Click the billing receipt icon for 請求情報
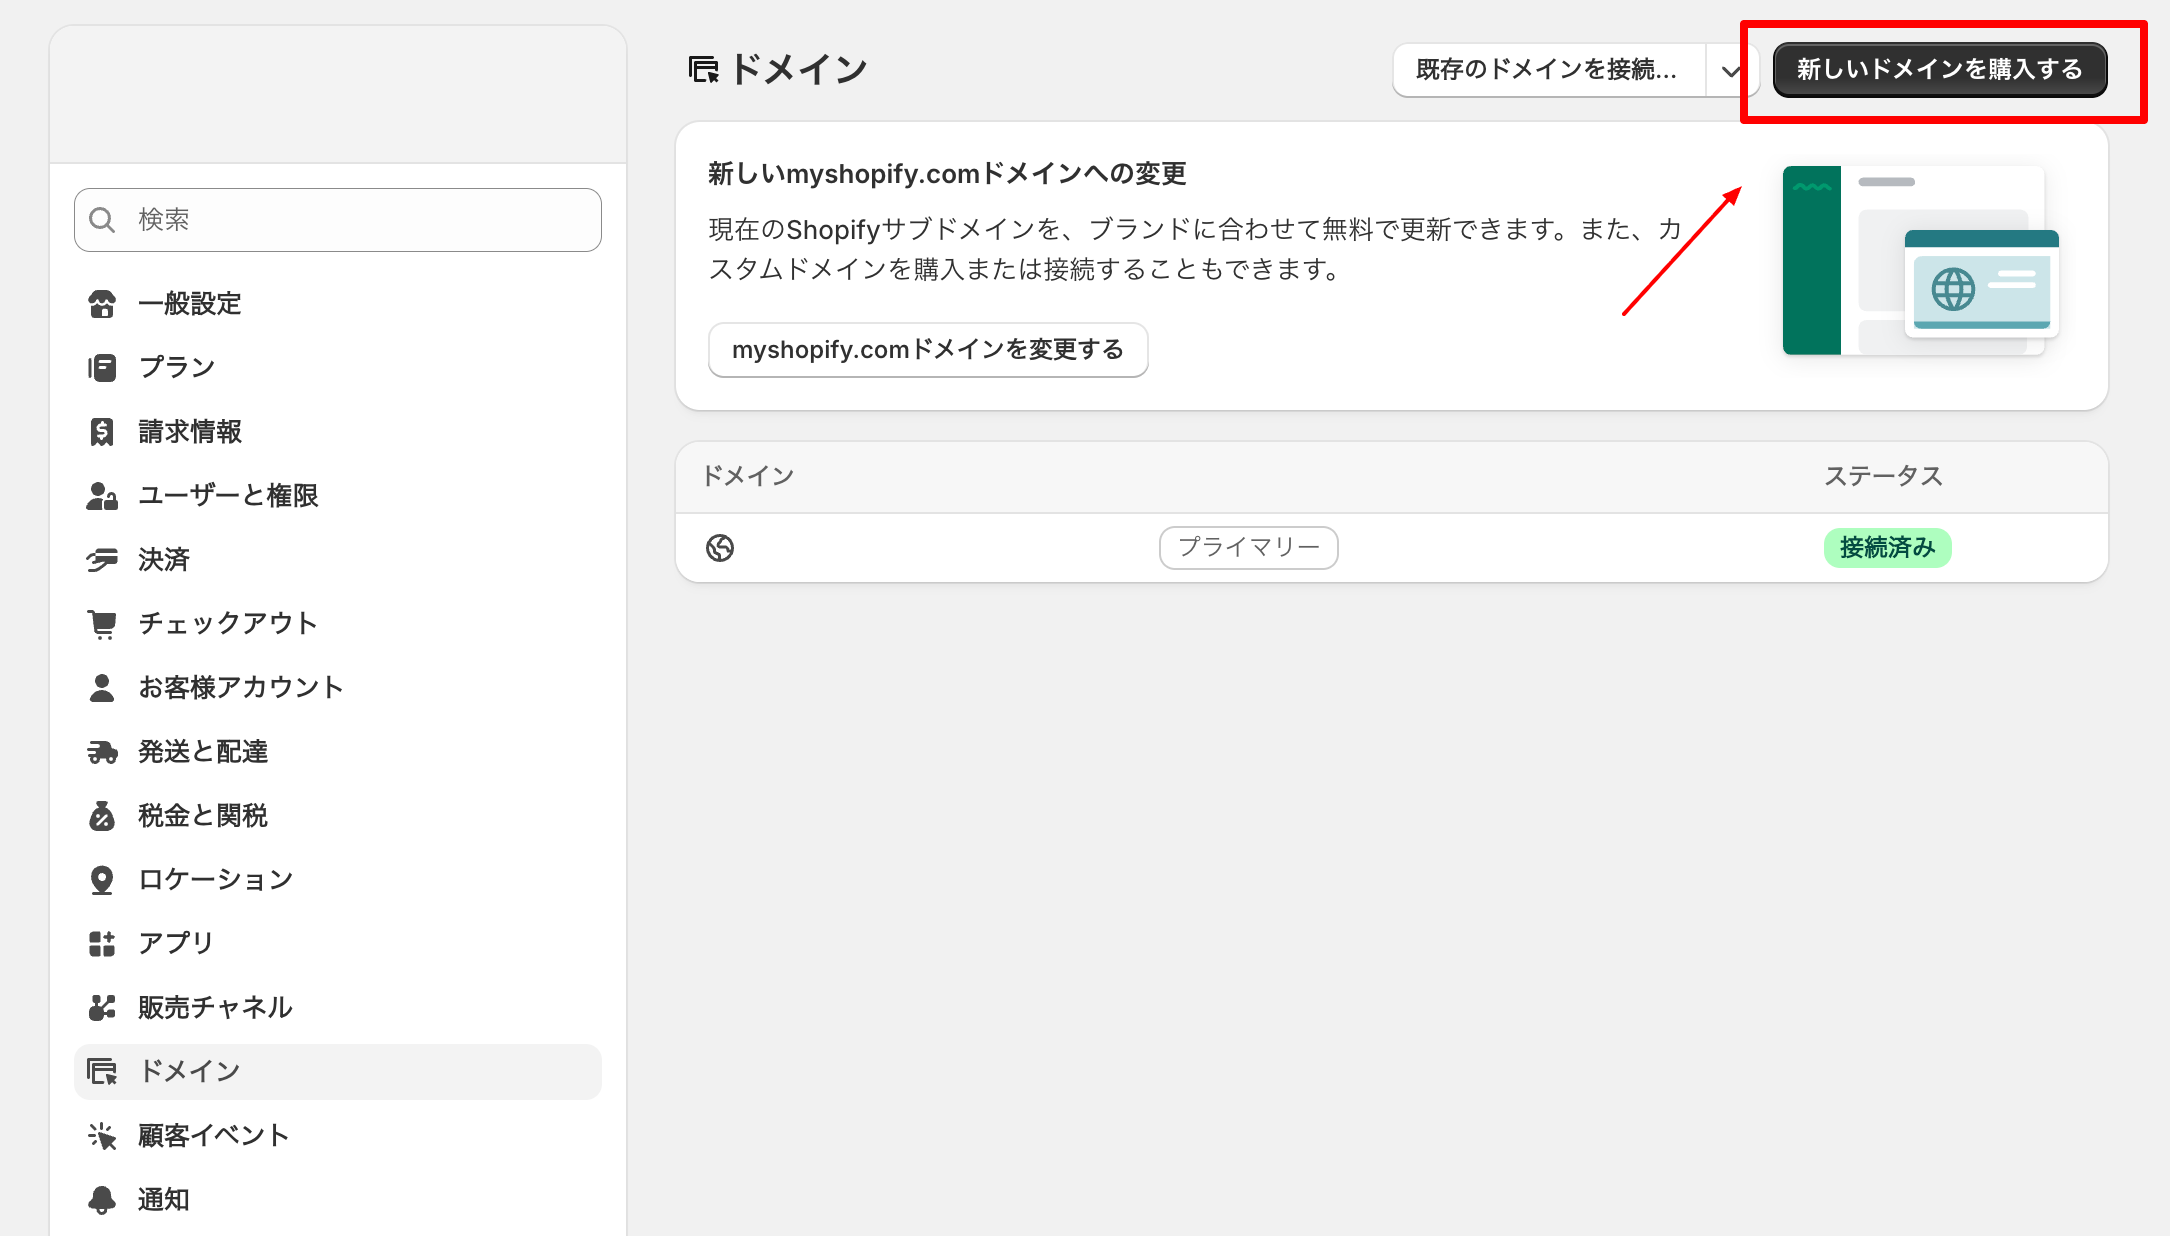 coord(102,432)
